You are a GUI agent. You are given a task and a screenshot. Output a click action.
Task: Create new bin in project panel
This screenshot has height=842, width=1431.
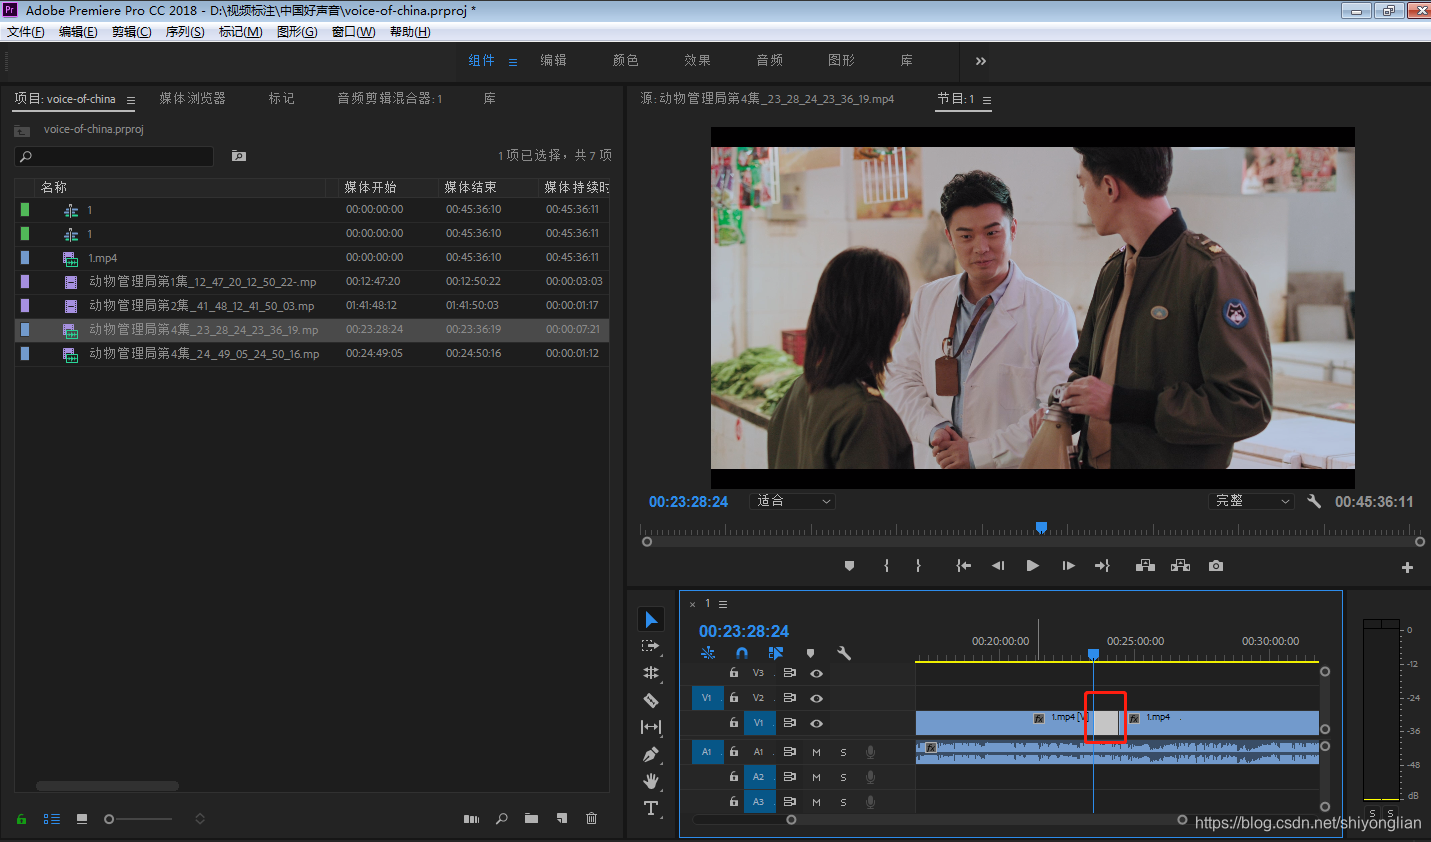point(531,818)
